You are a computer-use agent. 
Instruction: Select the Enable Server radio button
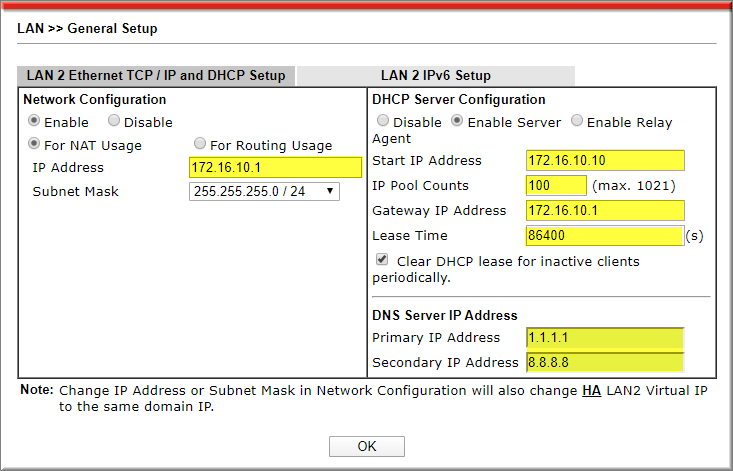click(x=458, y=121)
